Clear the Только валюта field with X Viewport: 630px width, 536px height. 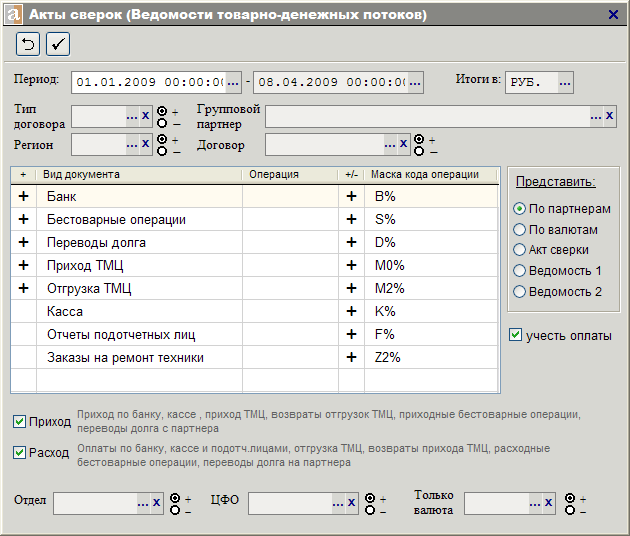click(x=548, y=503)
